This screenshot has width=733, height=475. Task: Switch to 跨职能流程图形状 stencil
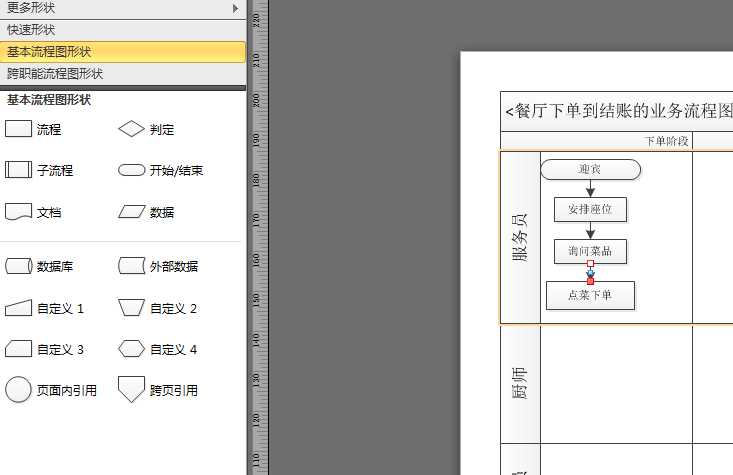point(123,73)
